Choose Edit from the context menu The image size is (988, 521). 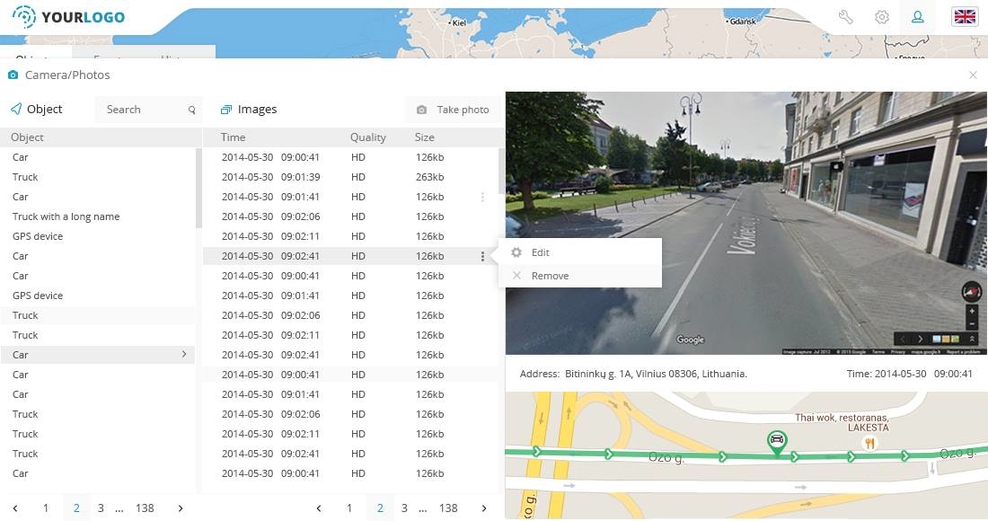coord(580,252)
